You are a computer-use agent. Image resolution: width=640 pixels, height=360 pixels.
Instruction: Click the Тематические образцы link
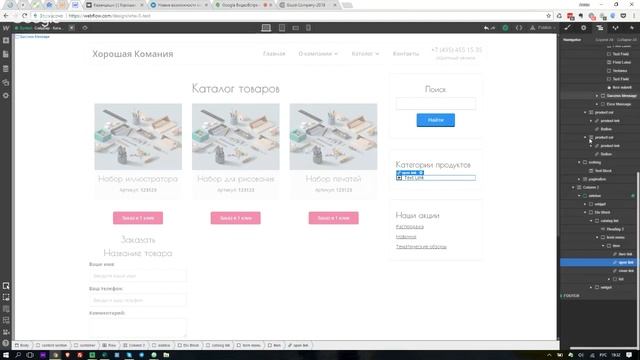pyautogui.click(x=421, y=247)
